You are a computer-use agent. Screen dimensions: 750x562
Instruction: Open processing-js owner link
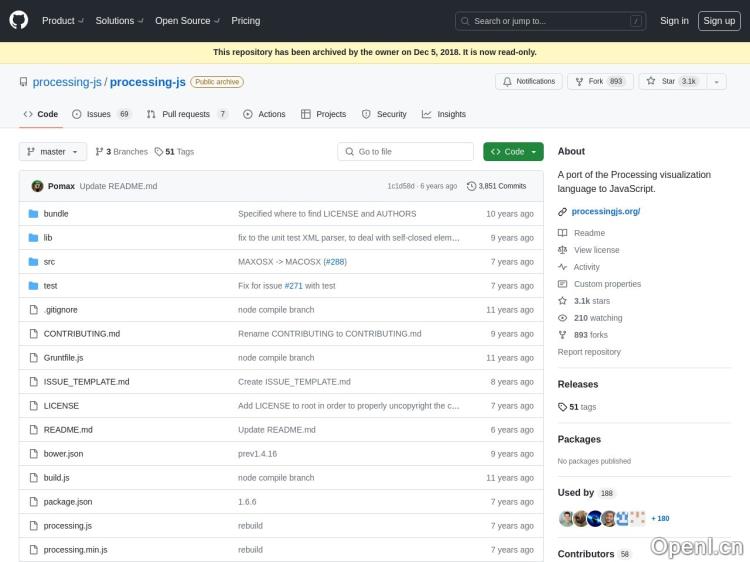point(67,82)
